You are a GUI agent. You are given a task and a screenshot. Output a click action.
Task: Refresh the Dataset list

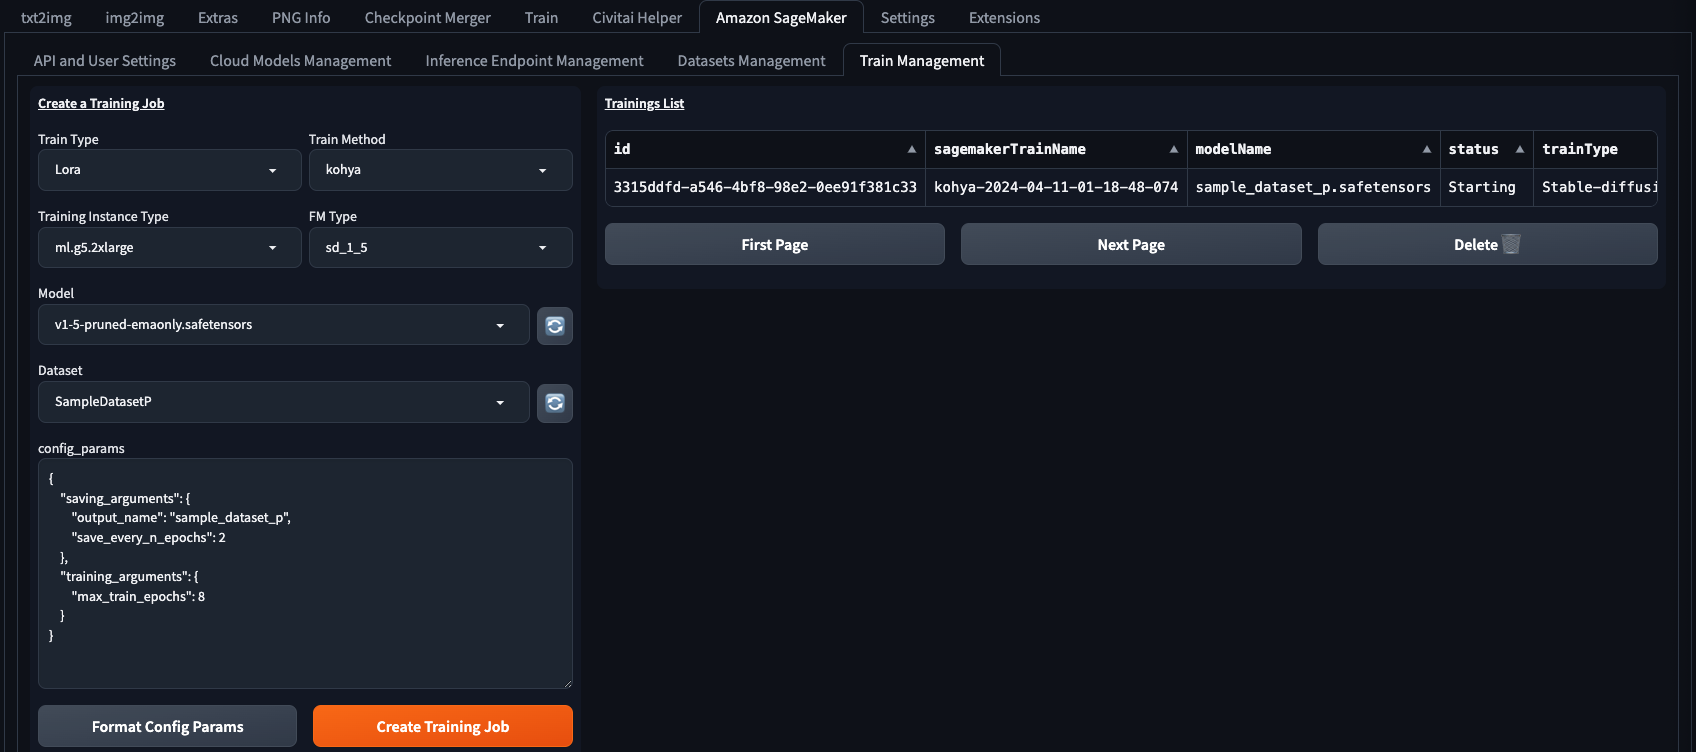tap(555, 403)
